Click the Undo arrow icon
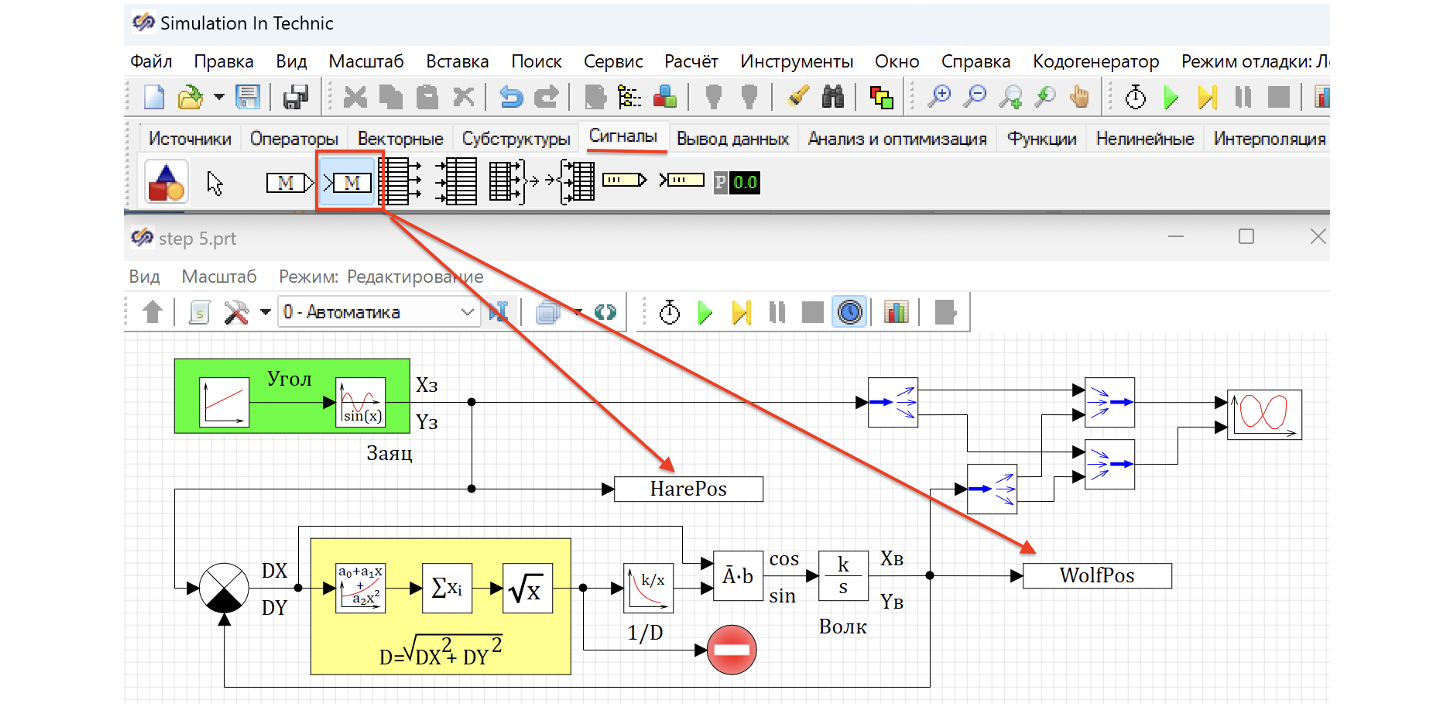Viewport: 1442px width, 704px height. 511,97
